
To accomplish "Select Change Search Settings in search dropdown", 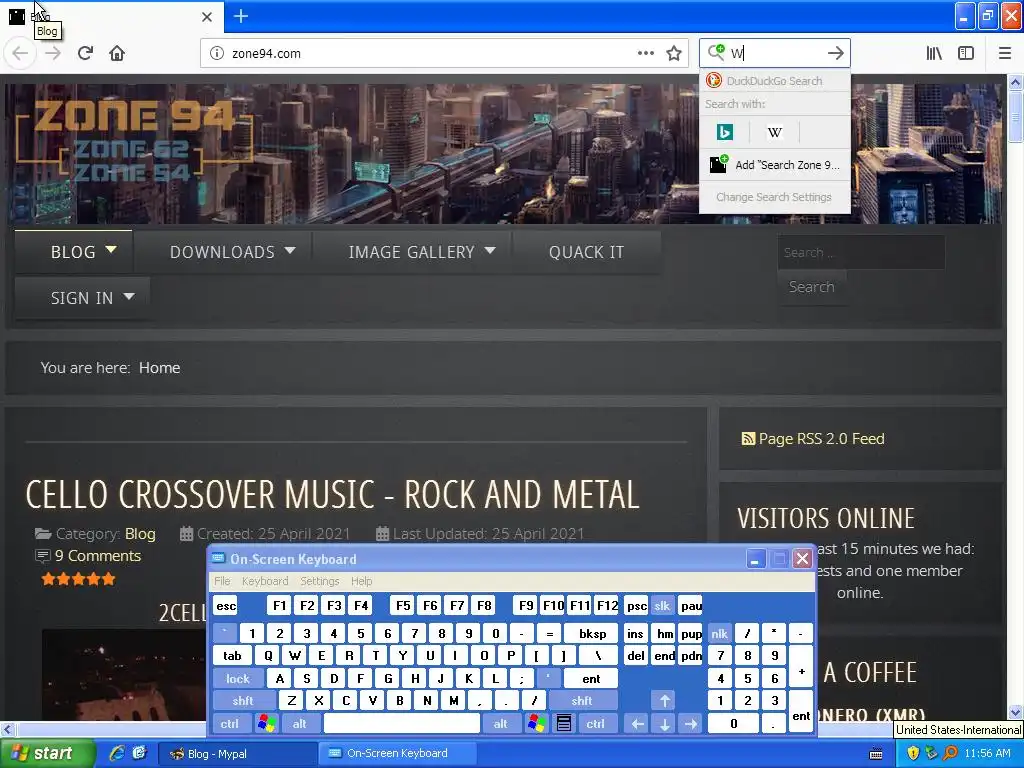I will click(774, 197).
